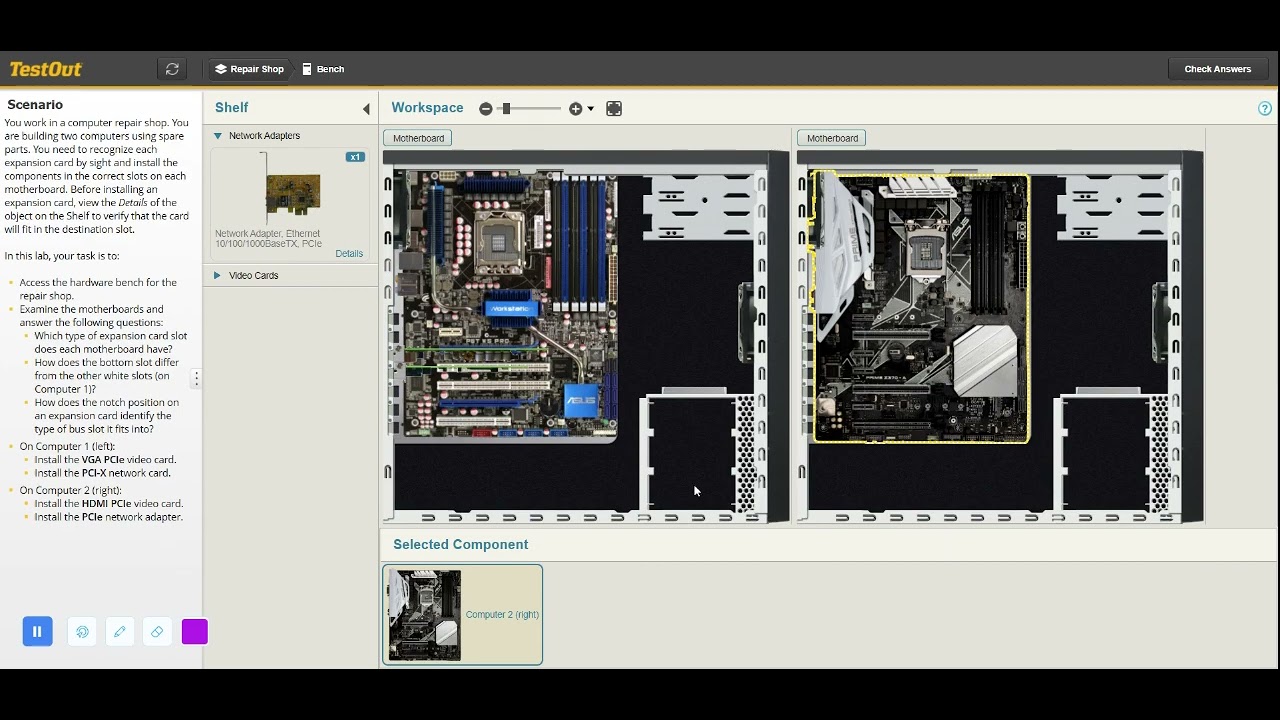Open the help question mark icon
This screenshot has width=1280, height=720.
pos(1266,109)
